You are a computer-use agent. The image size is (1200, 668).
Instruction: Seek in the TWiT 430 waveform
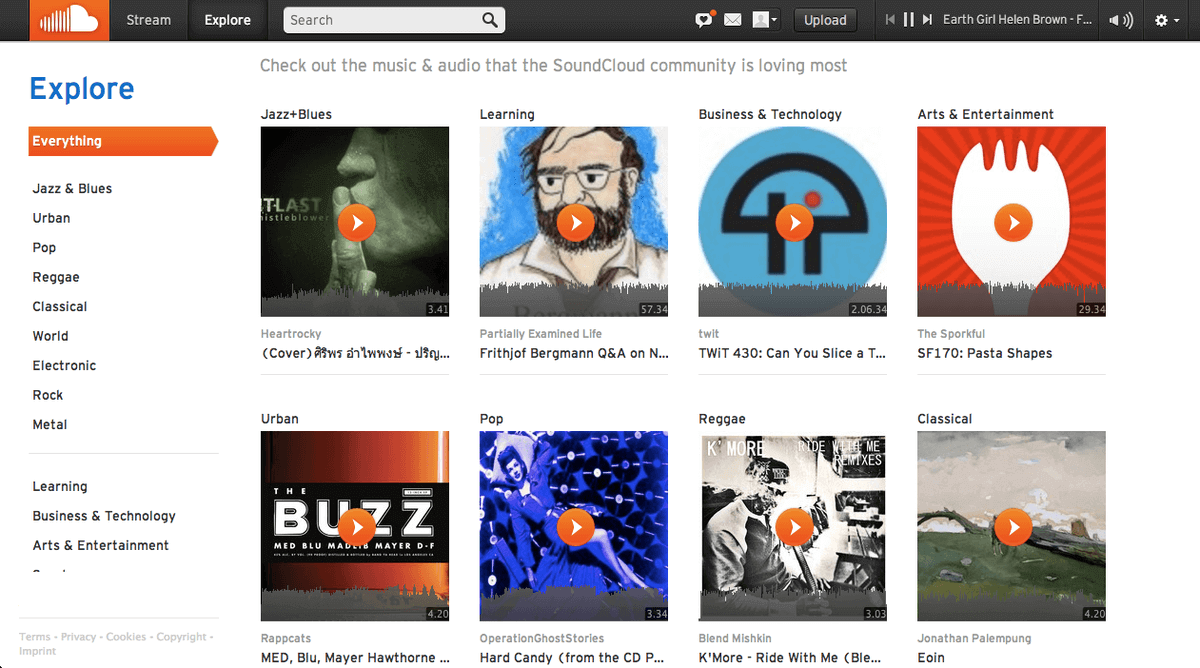[792, 298]
